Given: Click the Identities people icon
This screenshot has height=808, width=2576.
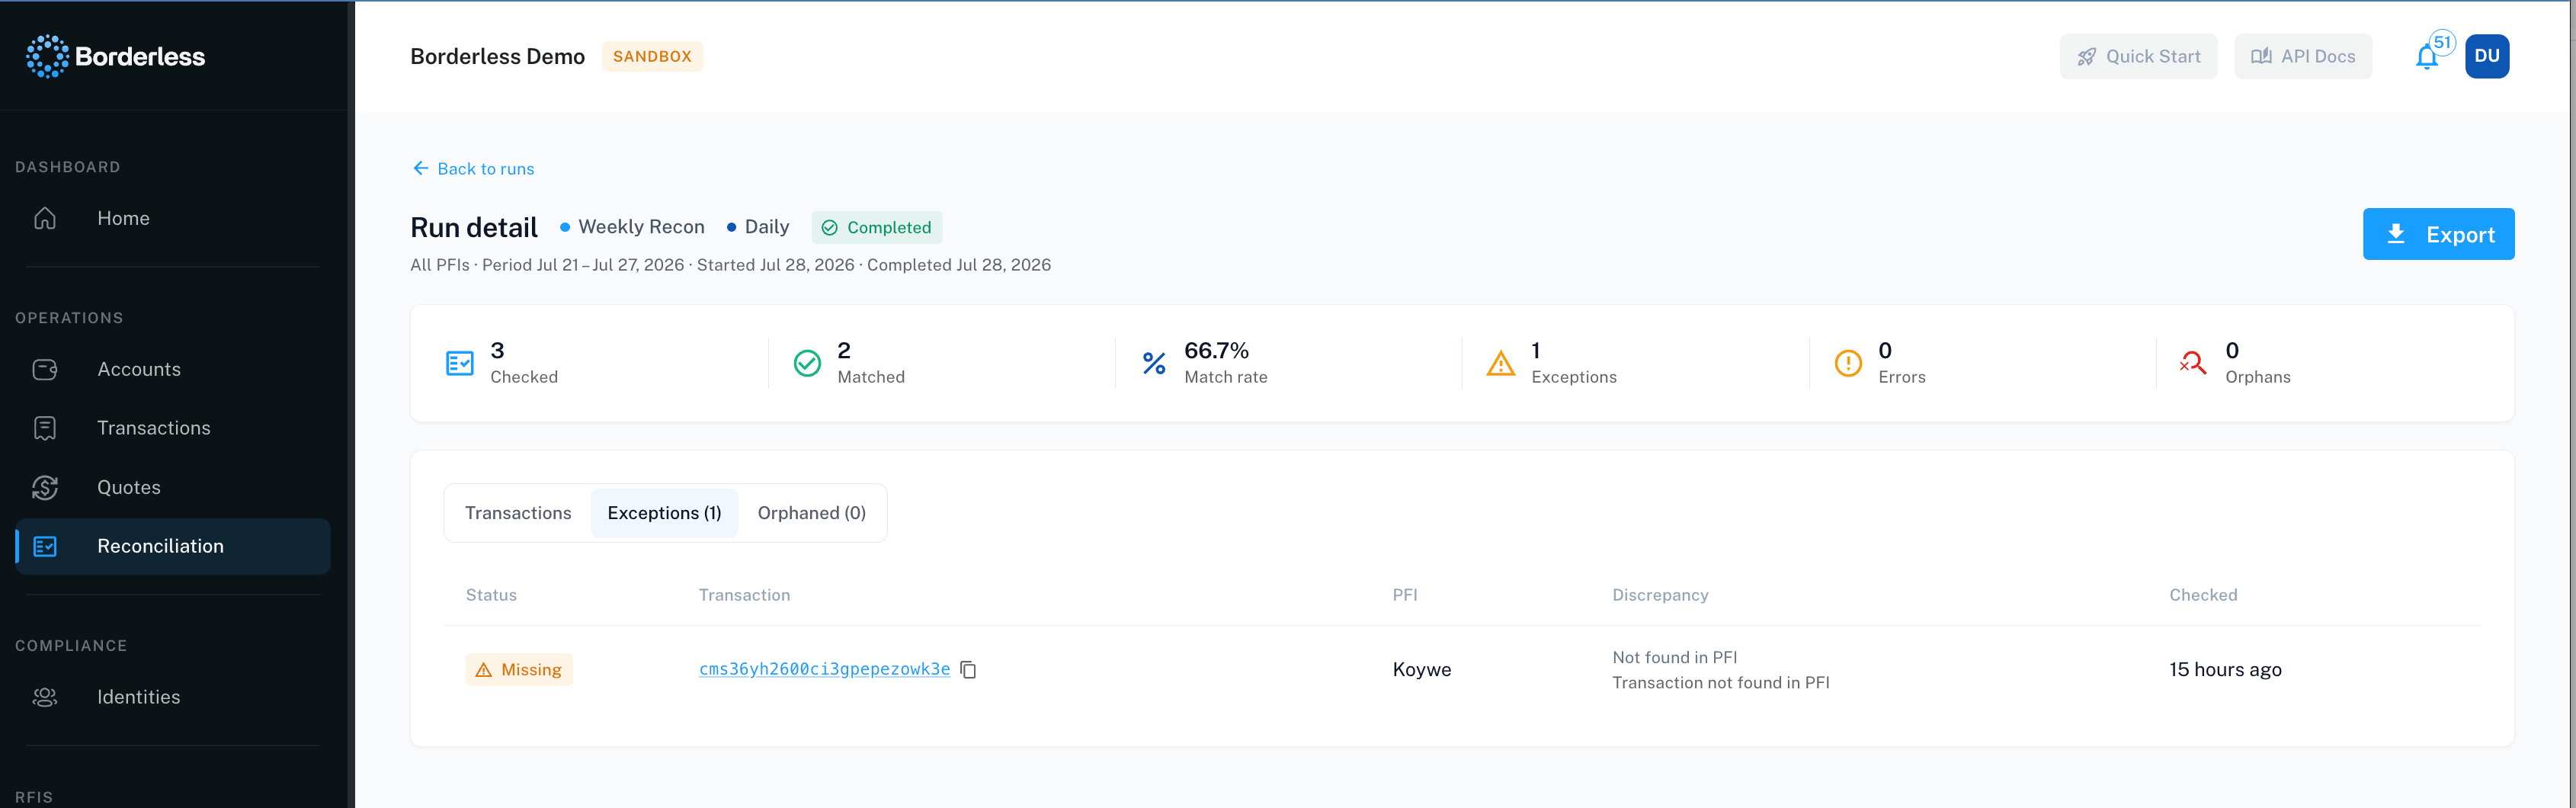Looking at the screenshot, I should pos(45,697).
